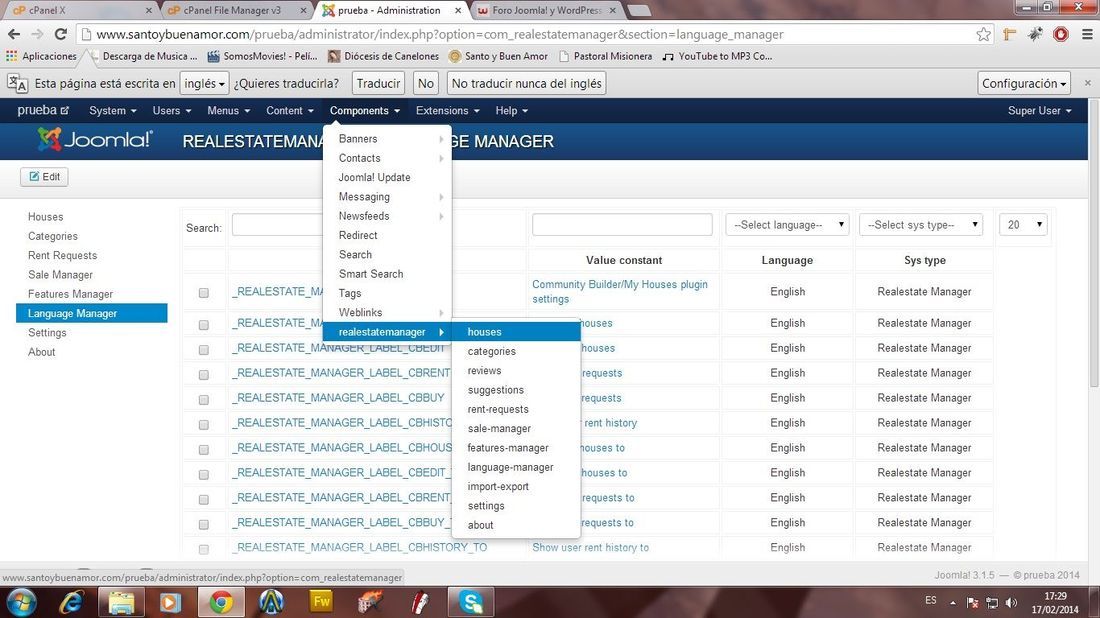Open Show user rent history to link
Image resolution: width=1100 pixels, height=618 pixels.
(590, 547)
